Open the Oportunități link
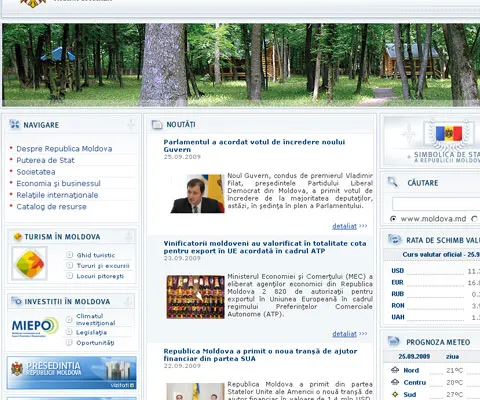This screenshot has height=400, width=480. click(95, 343)
